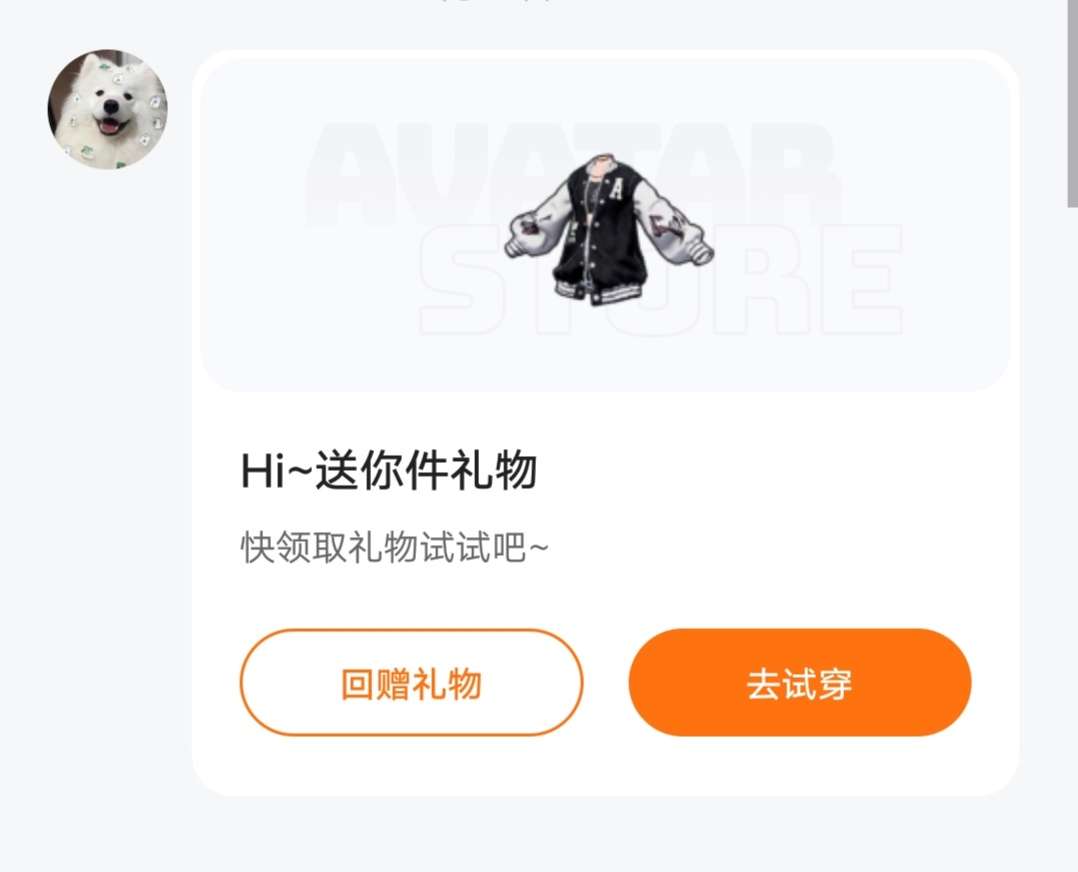Screen dimensions: 1078x872
Task: Try on the gift via 去试穿
Action: pyautogui.click(x=800, y=682)
